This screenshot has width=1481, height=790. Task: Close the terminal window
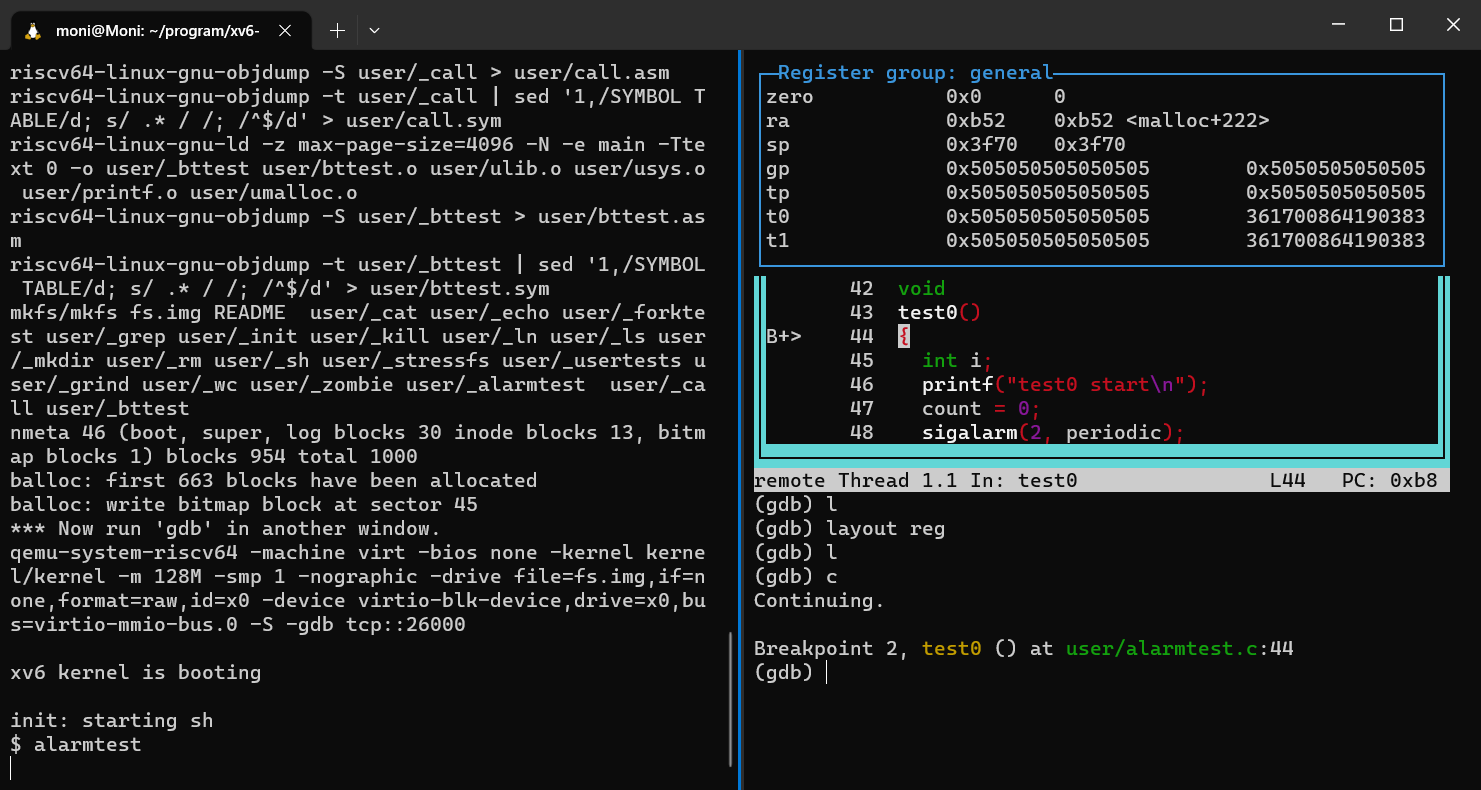click(x=1453, y=25)
